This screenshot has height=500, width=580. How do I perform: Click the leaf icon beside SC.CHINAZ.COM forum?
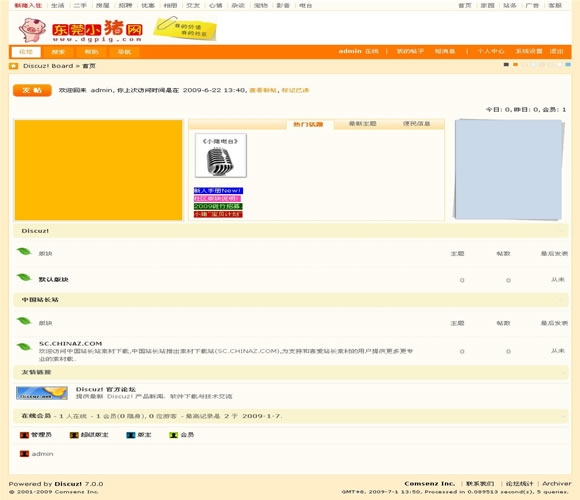[24, 347]
